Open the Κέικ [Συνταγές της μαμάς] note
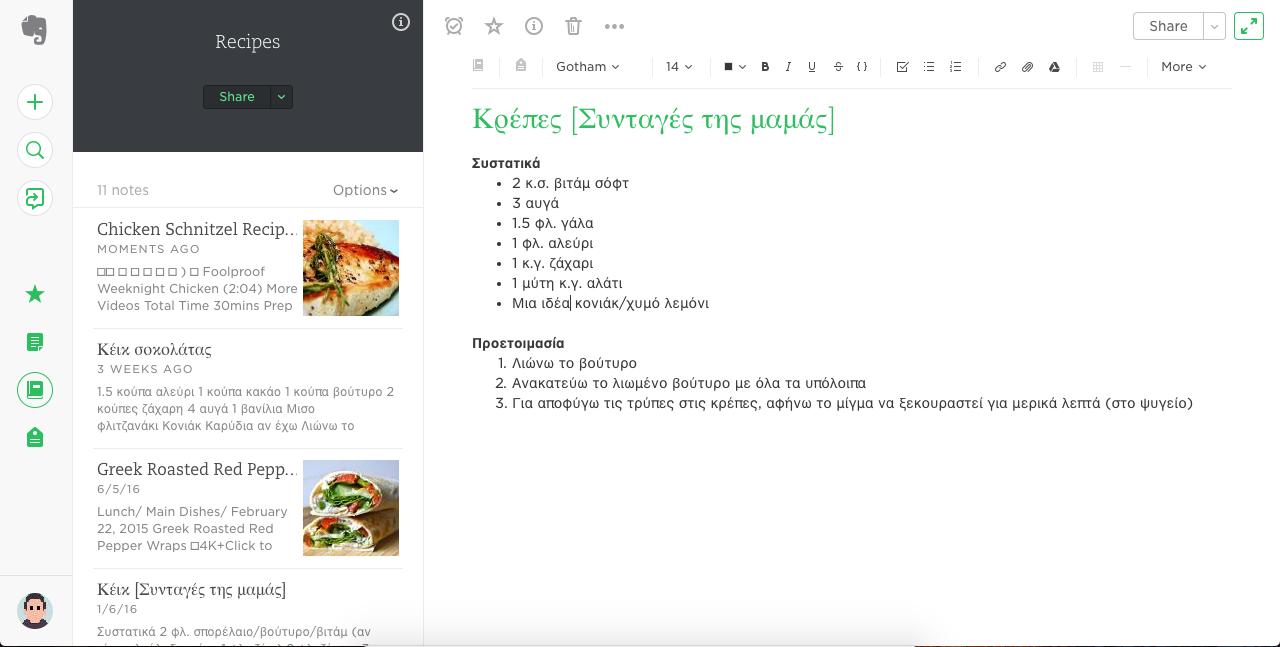The image size is (1280, 647). (247, 608)
